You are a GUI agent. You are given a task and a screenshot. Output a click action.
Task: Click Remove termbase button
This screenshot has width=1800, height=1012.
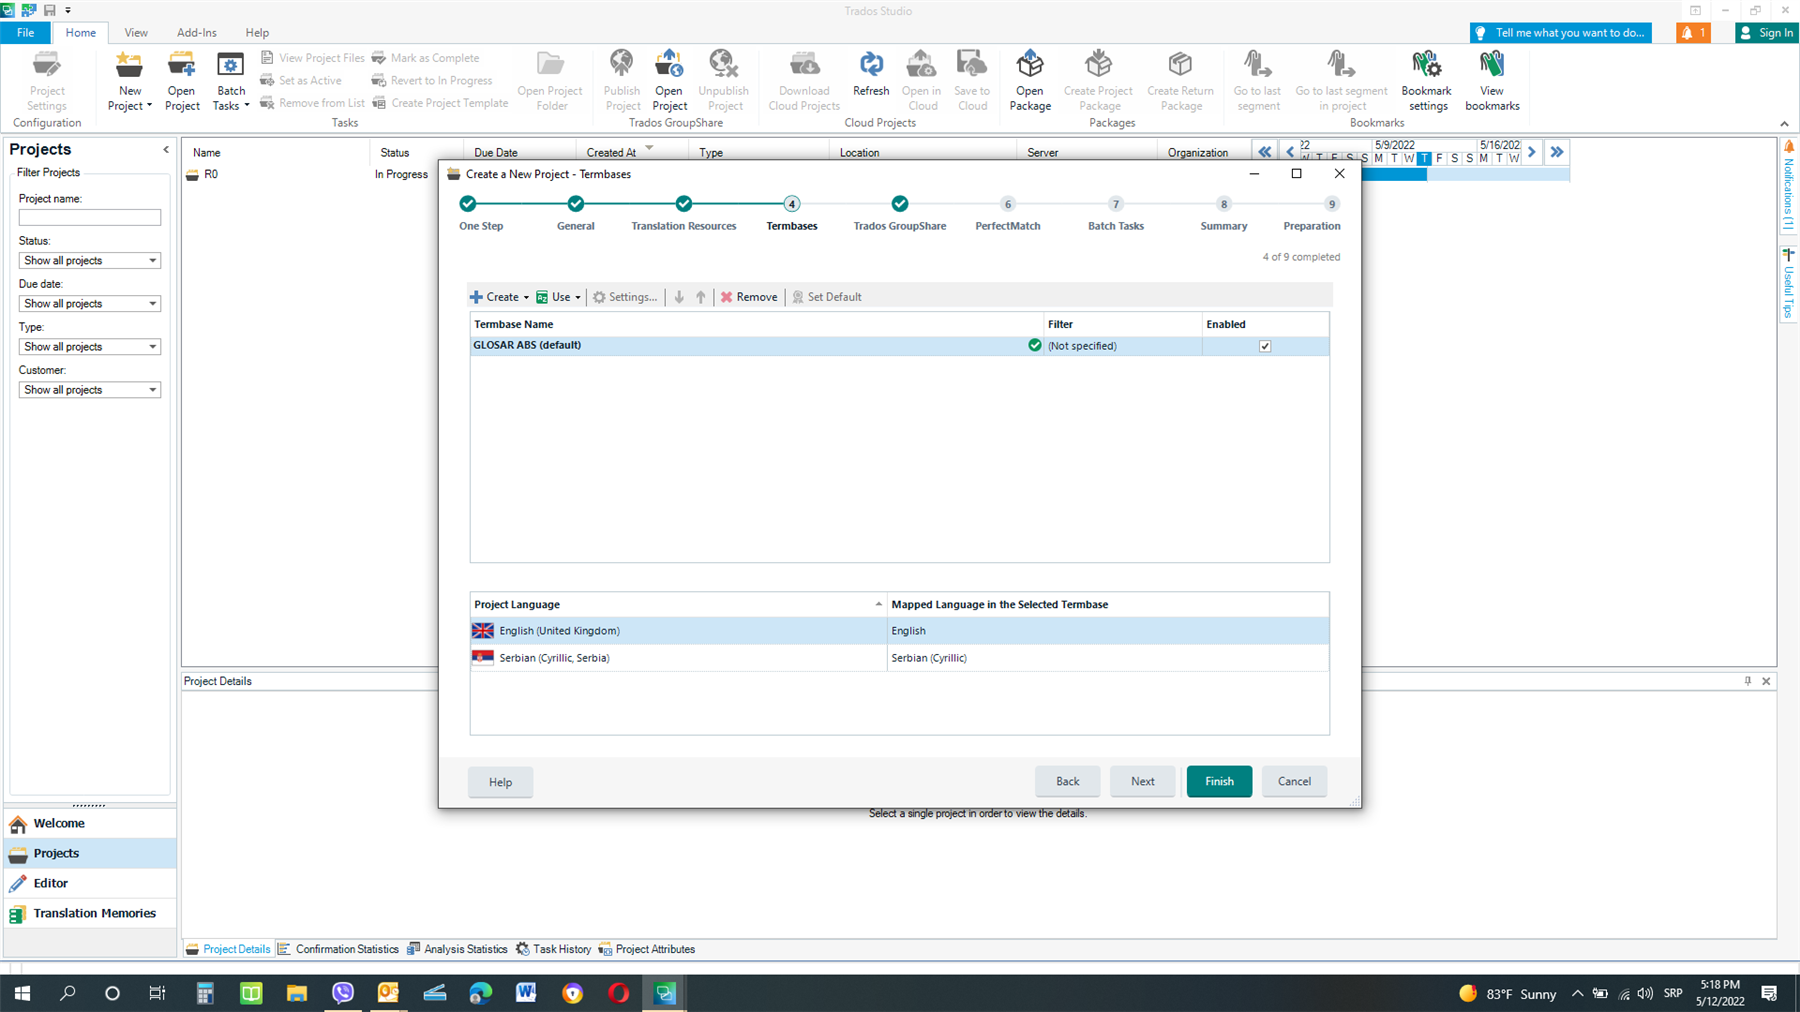(x=749, y=297)
